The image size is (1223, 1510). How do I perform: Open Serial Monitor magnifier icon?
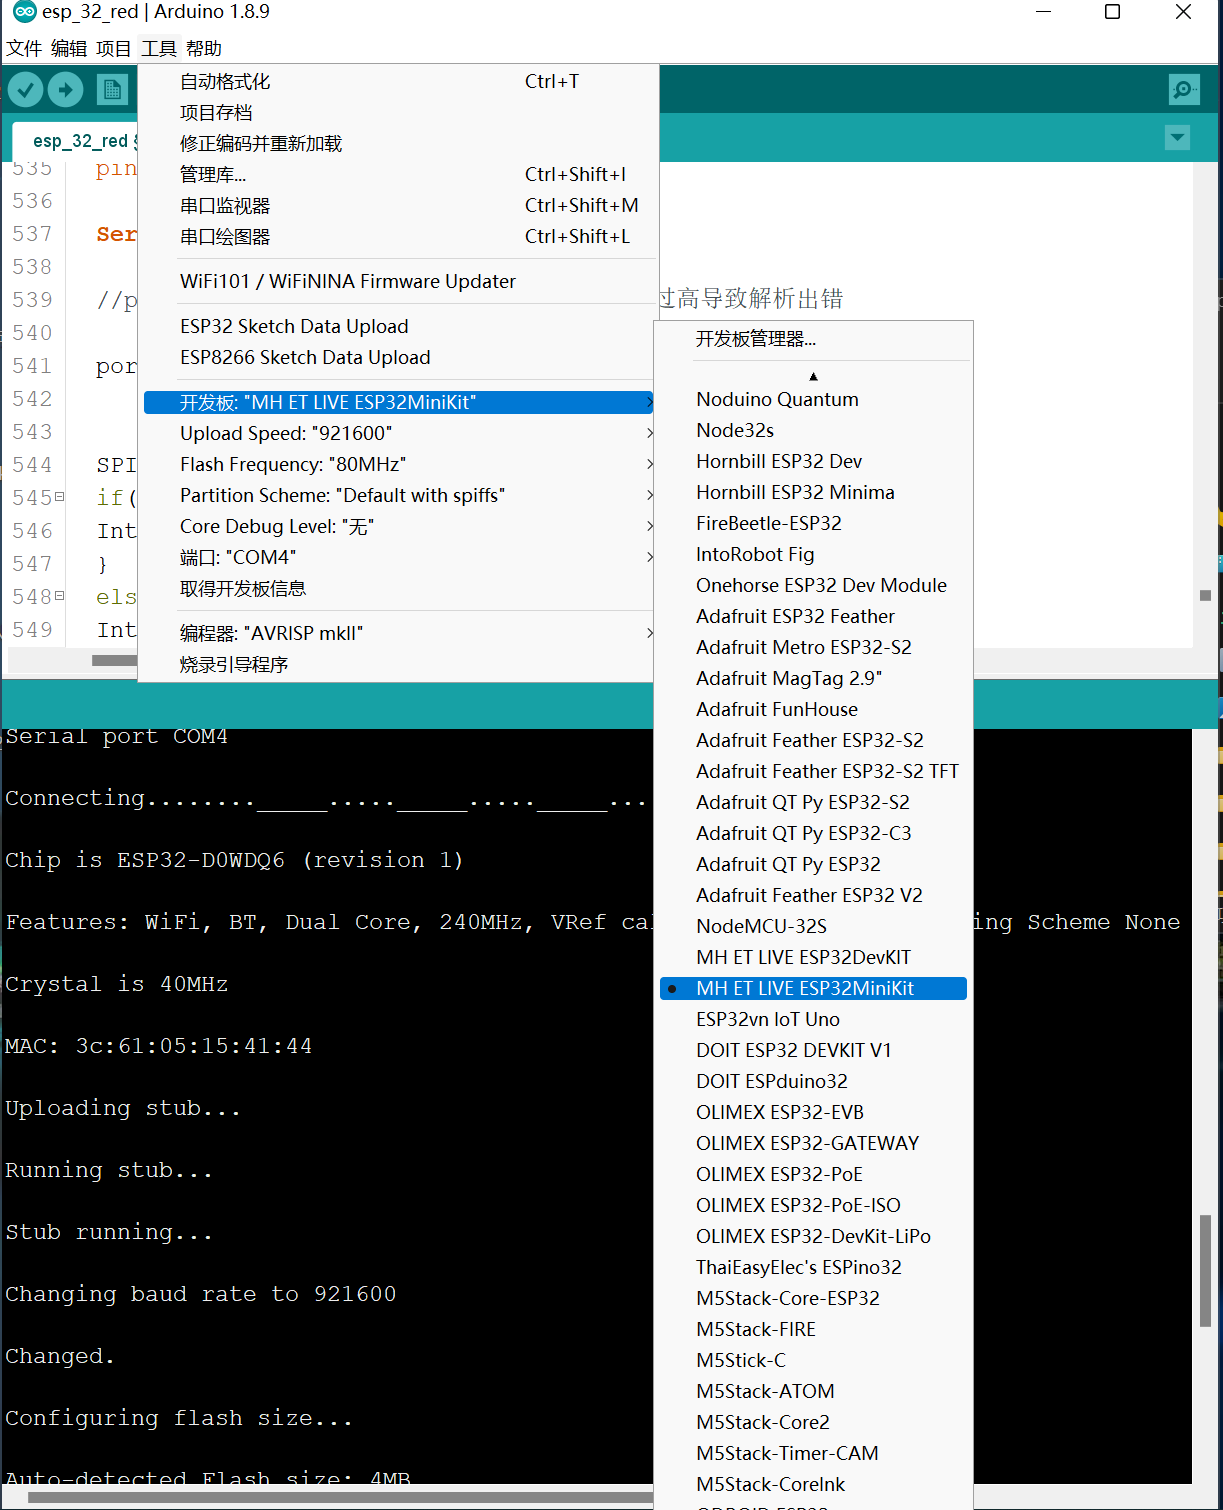(1184, 90)
